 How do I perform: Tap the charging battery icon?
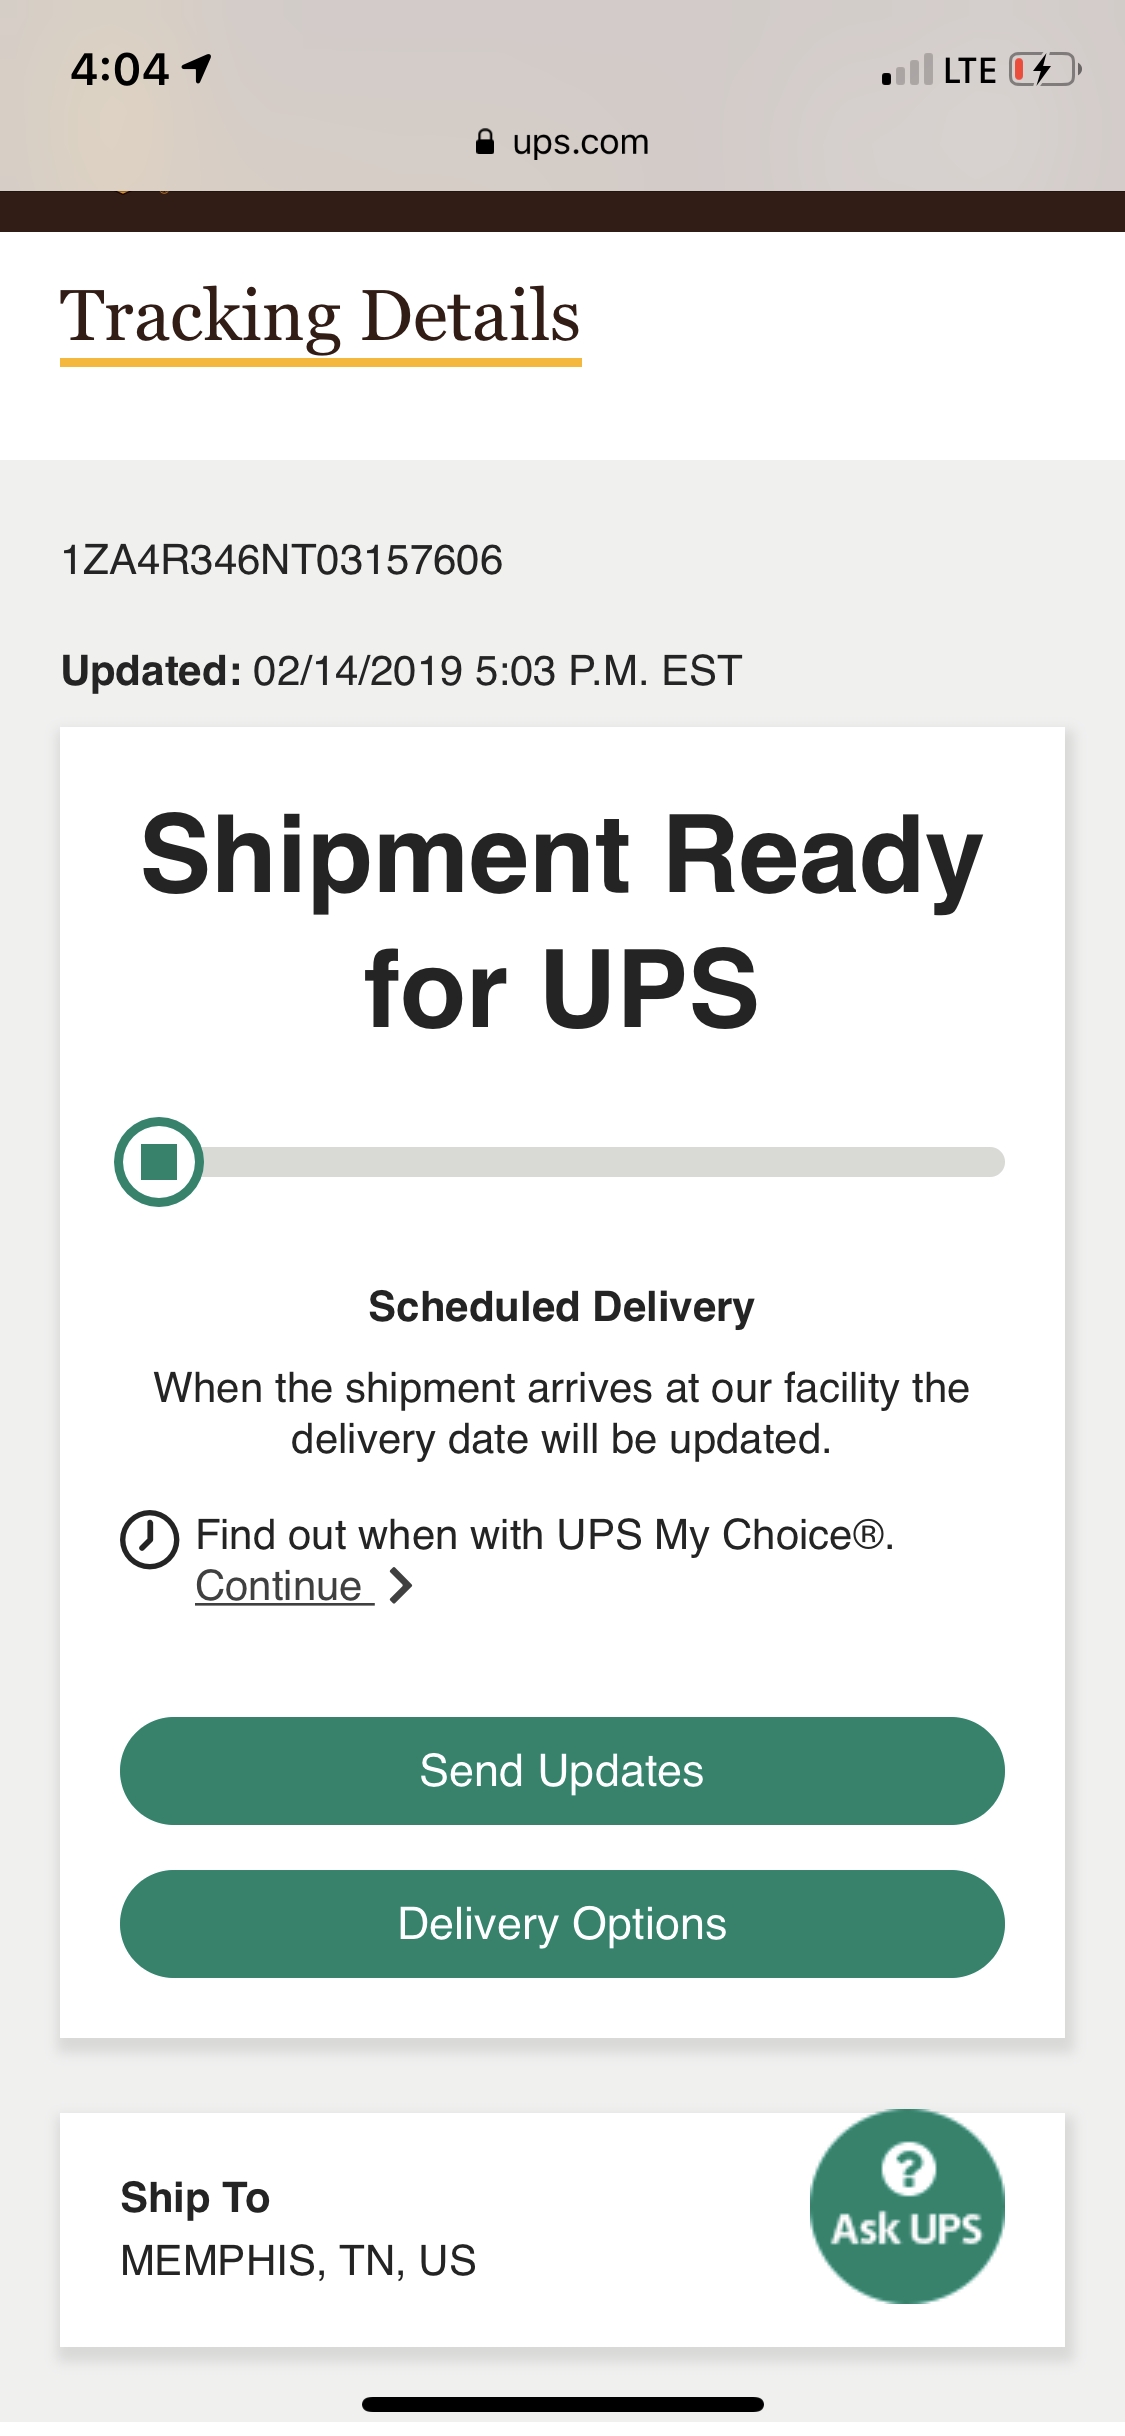(1044, 70)
